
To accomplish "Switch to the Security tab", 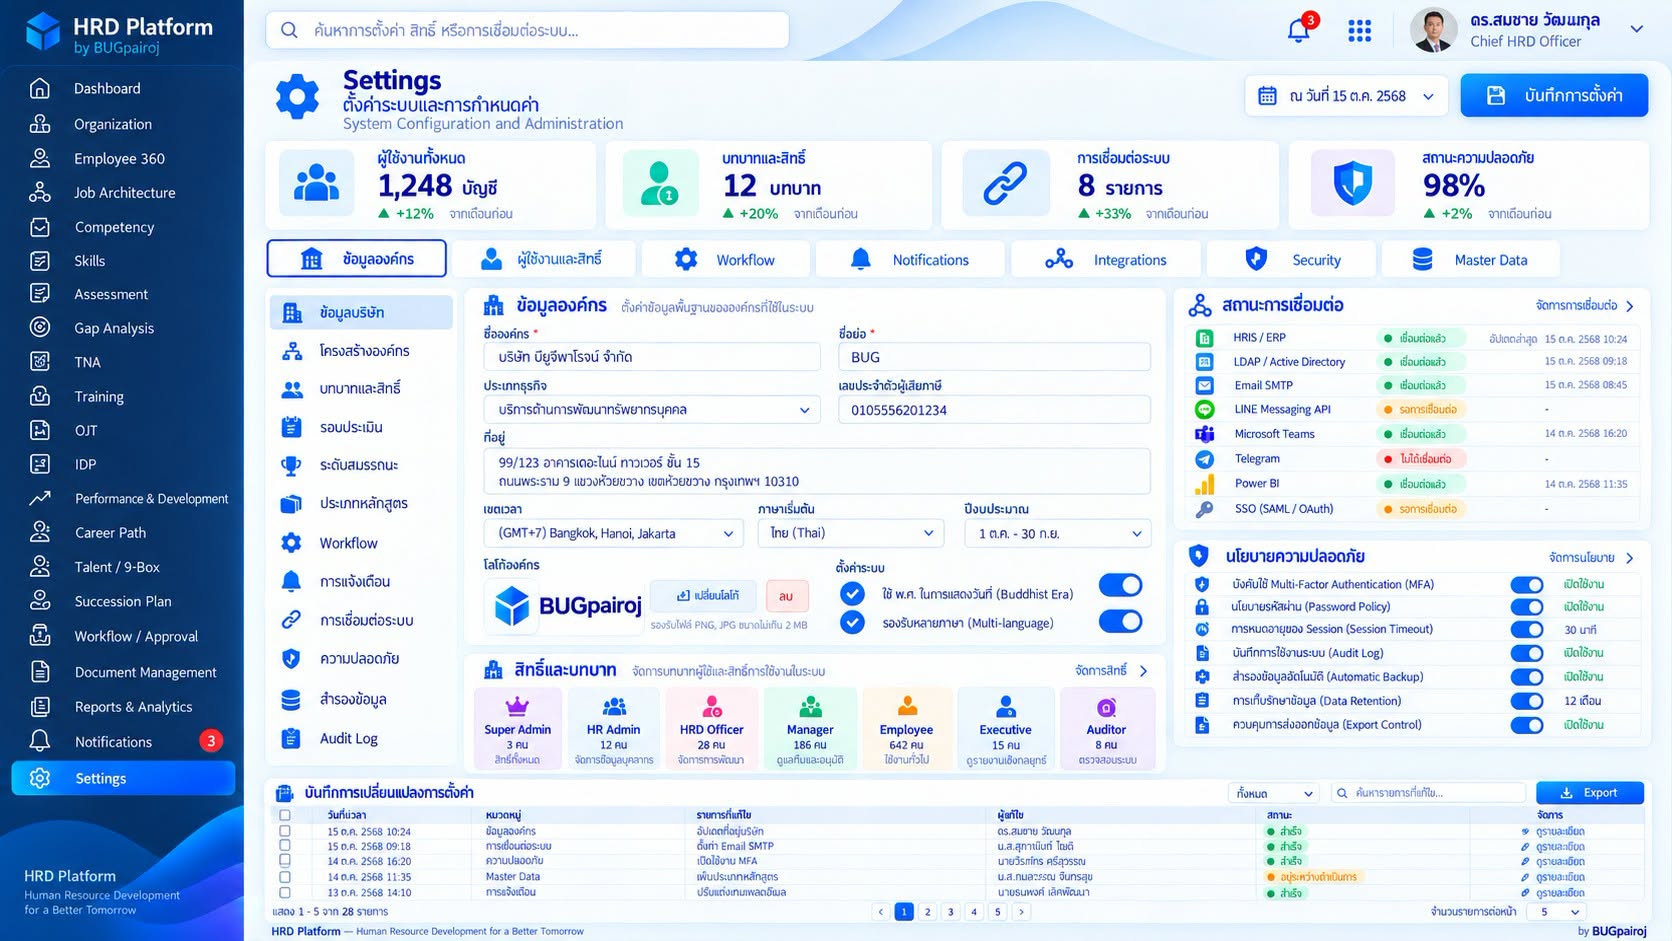I will [x=1291, y=259].
